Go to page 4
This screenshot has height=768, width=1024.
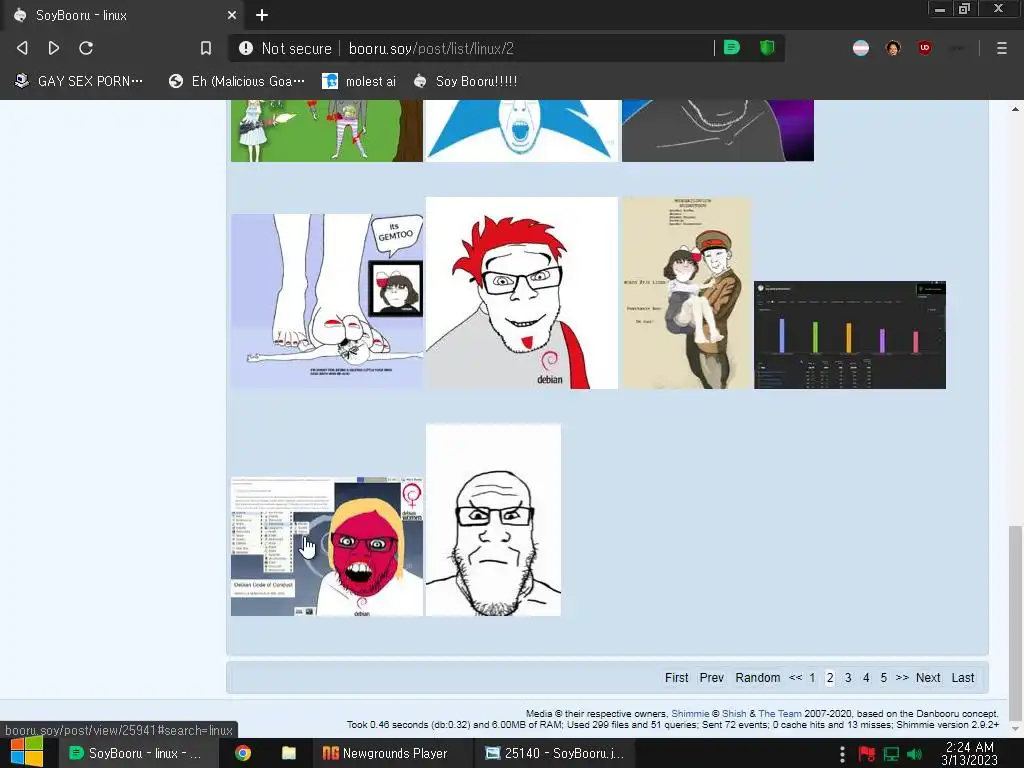[866, 678]
